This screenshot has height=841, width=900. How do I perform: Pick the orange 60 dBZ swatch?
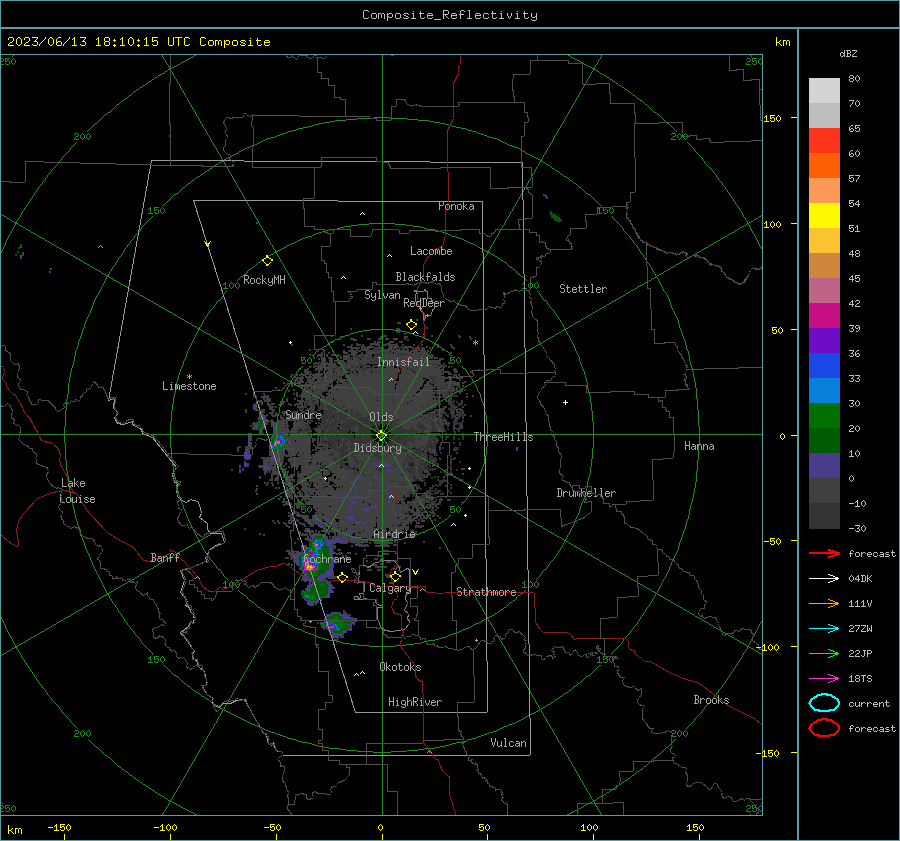824,165
